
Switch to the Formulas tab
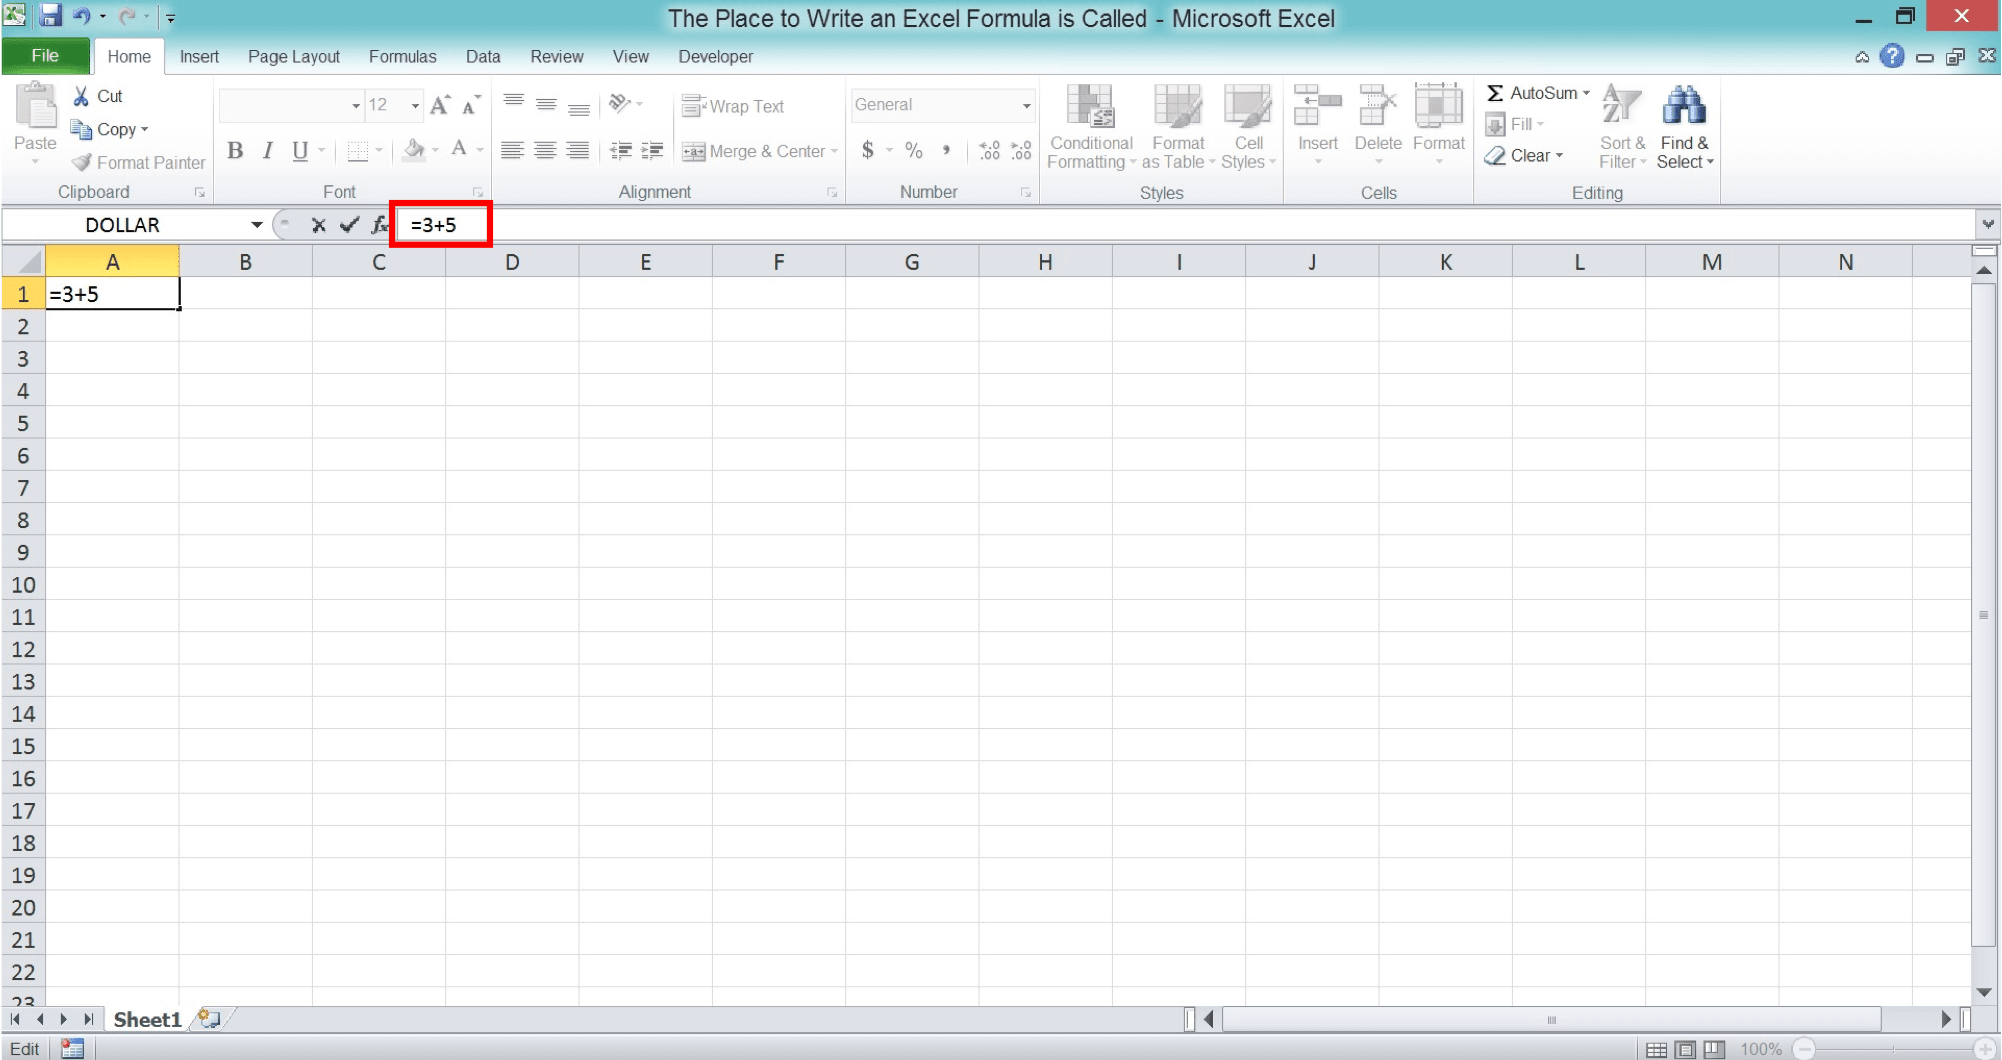coord(402,57)
